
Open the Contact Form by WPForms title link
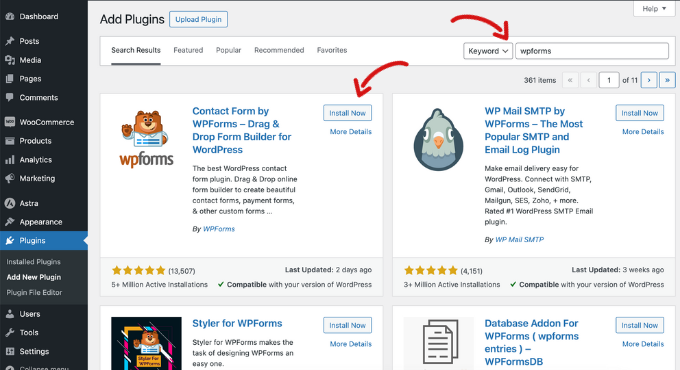click(242, 130)
